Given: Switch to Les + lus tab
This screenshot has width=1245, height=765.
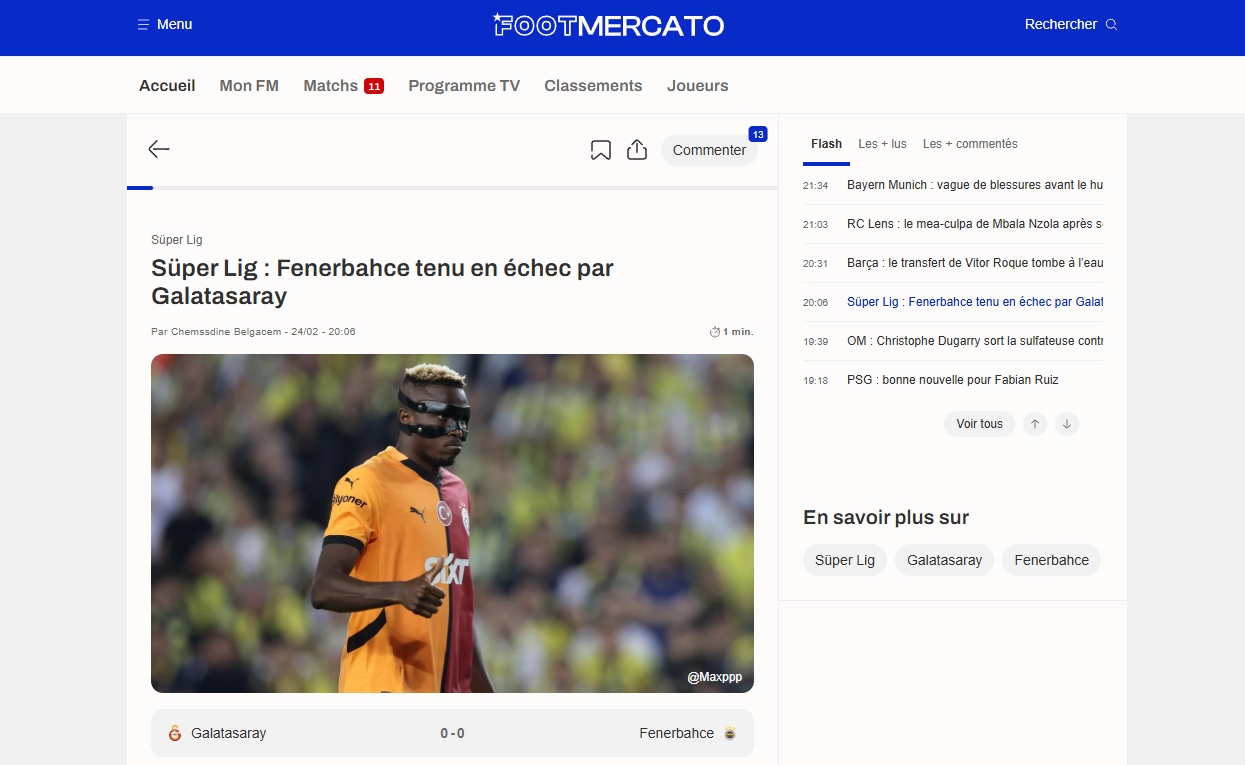Looking at the screenshot, I should [882, 144].
